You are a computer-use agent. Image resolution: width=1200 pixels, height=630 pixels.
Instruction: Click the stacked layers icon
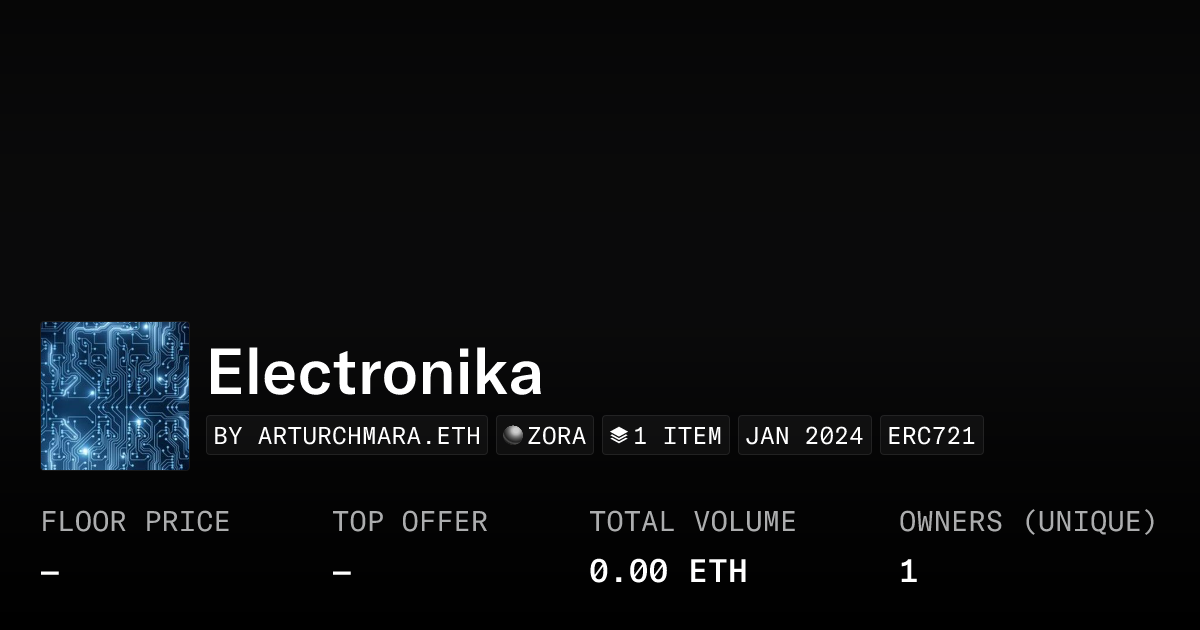pyautogui.click(x=619, y=435)
